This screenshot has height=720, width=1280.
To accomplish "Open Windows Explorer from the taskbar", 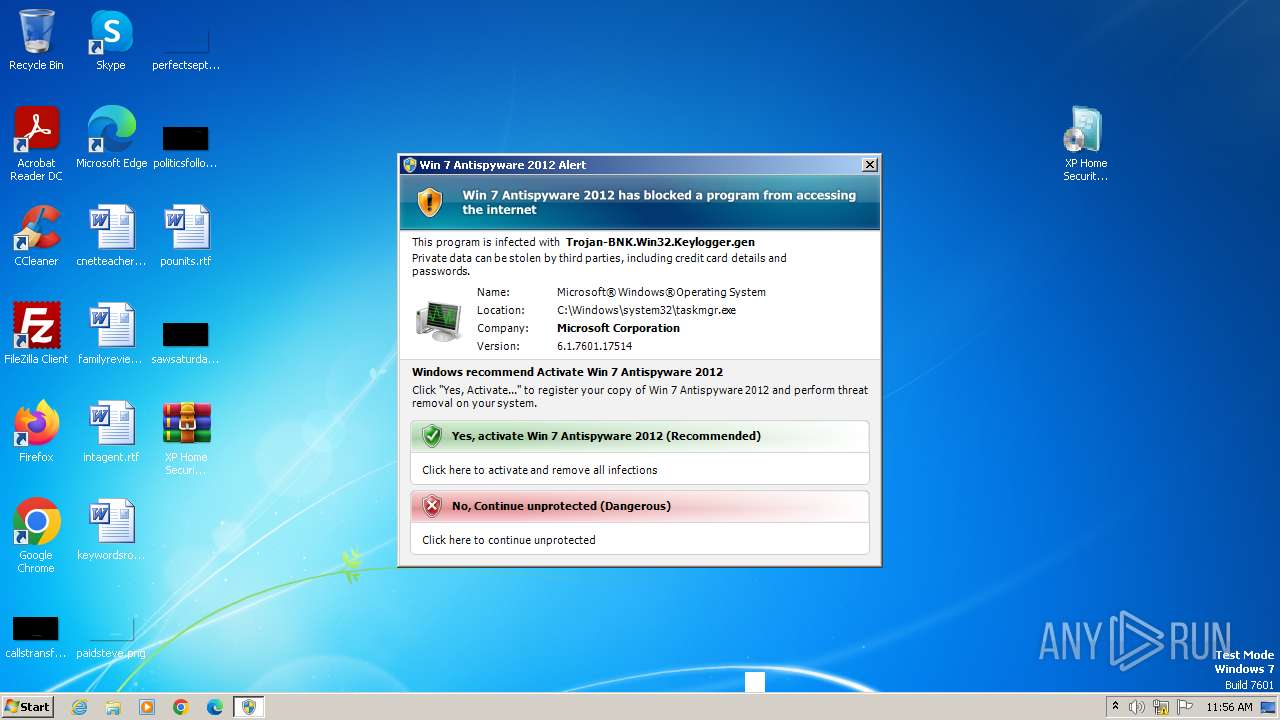I will [x=113, y=707].
